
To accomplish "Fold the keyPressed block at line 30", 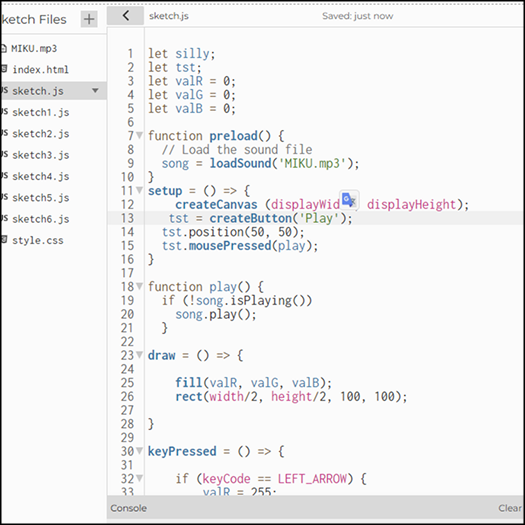I will coord(139,451).
